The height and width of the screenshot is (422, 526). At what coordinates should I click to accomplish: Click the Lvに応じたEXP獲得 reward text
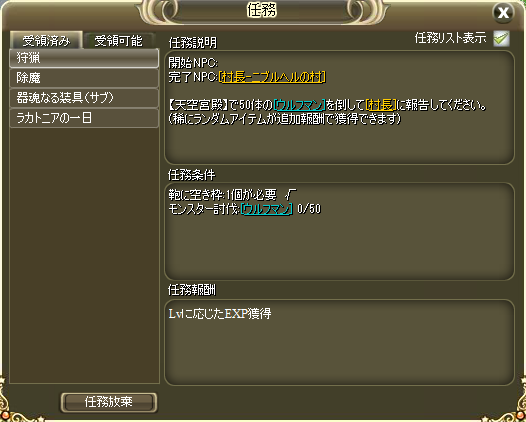click(x=220, y=314)
